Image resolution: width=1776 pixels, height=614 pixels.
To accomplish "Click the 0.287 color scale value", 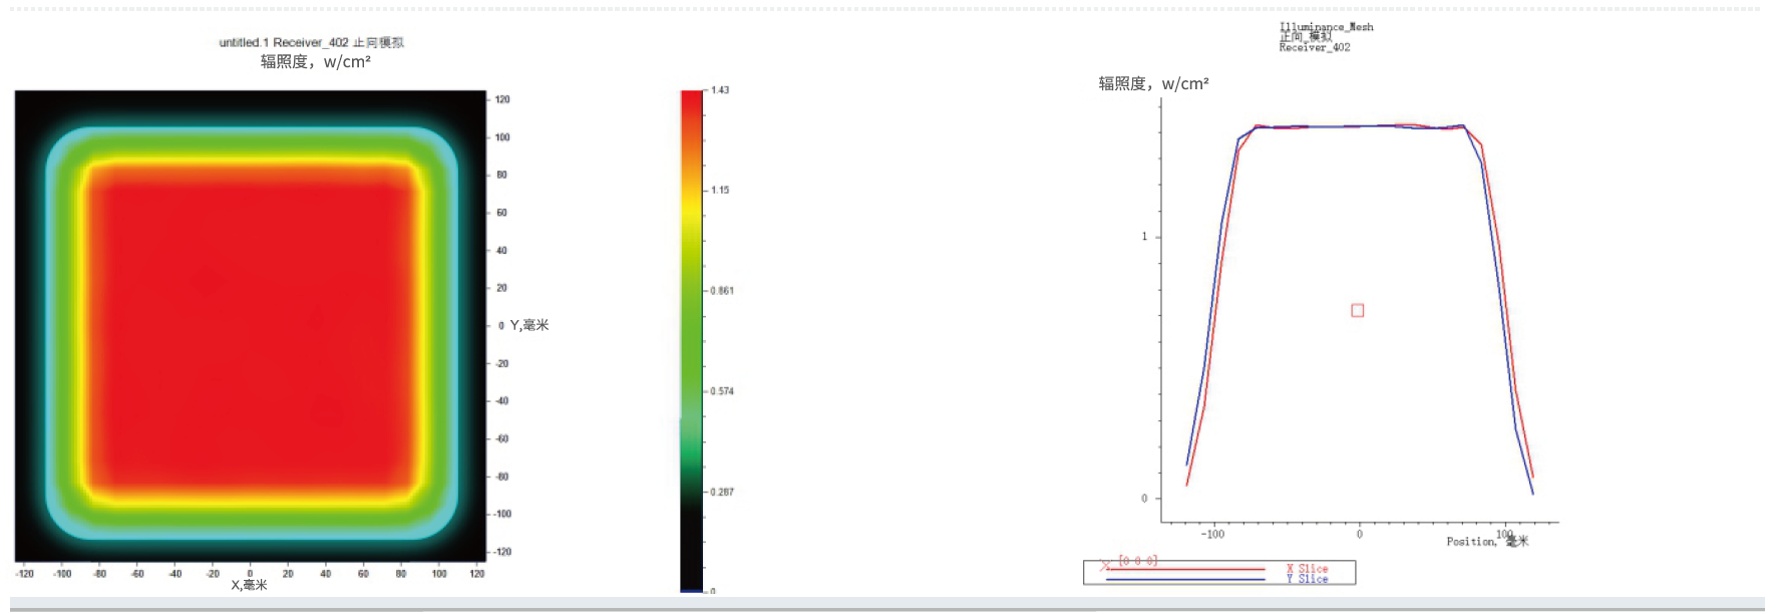I will coord(722,492).
